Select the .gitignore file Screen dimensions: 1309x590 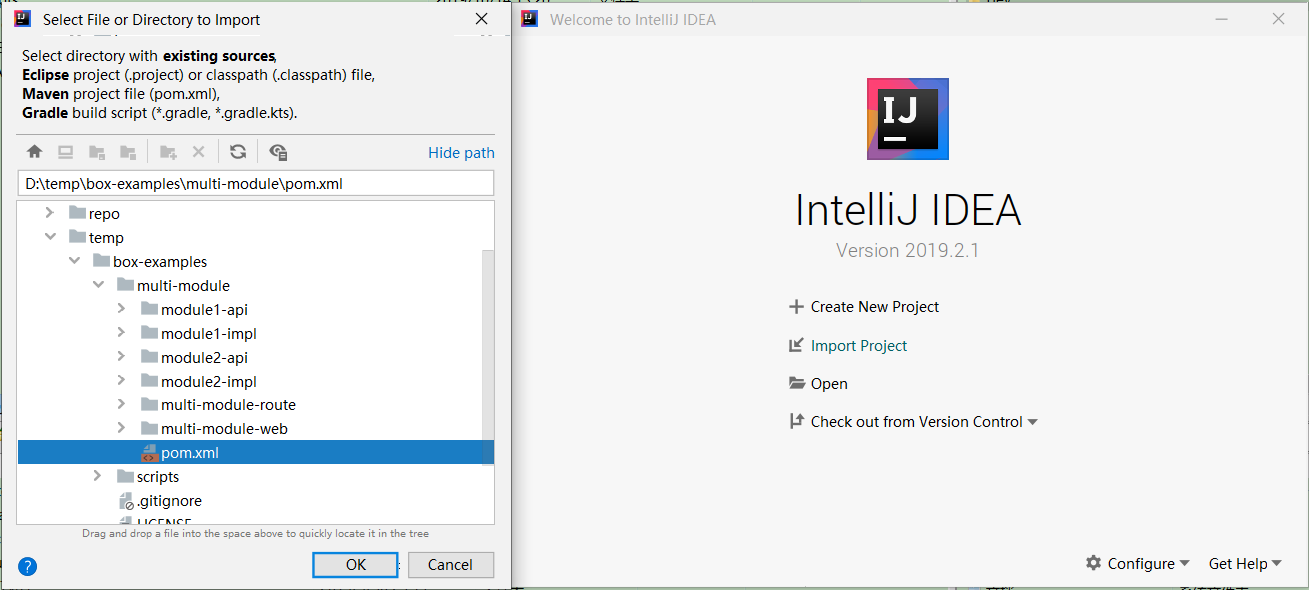click(168, 501)
